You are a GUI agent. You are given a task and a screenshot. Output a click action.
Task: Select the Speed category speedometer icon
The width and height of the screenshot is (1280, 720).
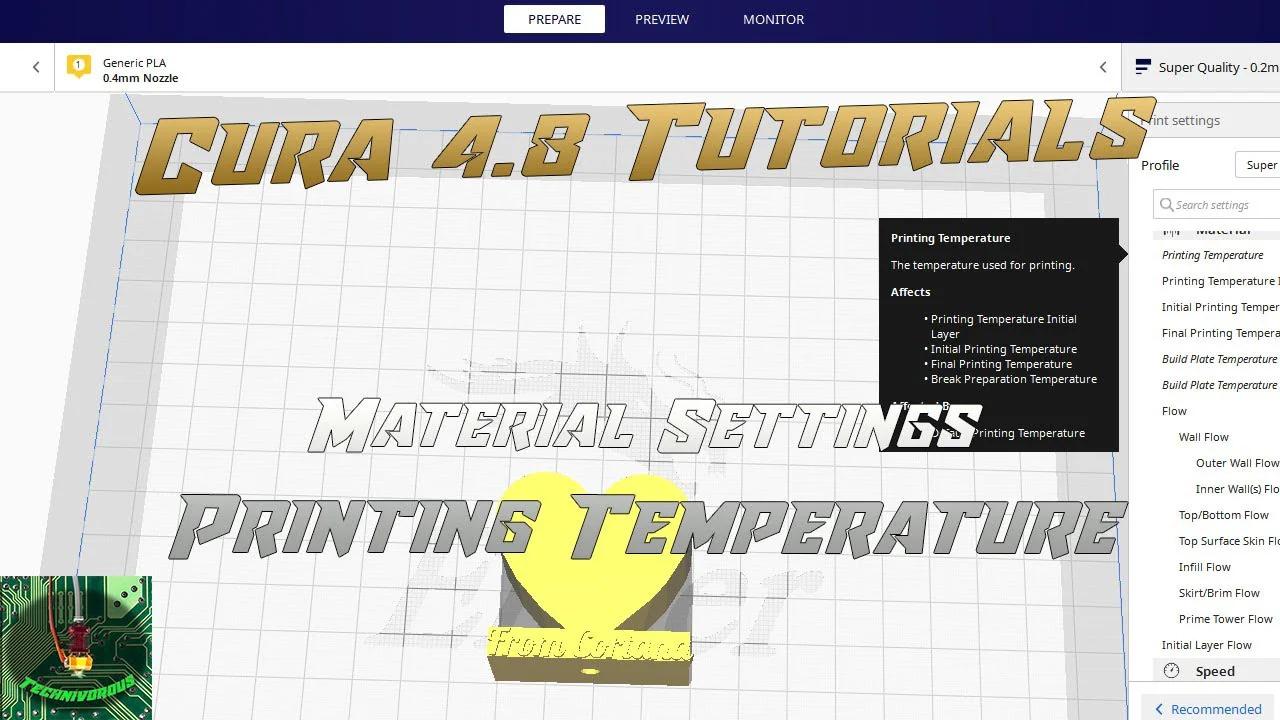[1170, 671]
